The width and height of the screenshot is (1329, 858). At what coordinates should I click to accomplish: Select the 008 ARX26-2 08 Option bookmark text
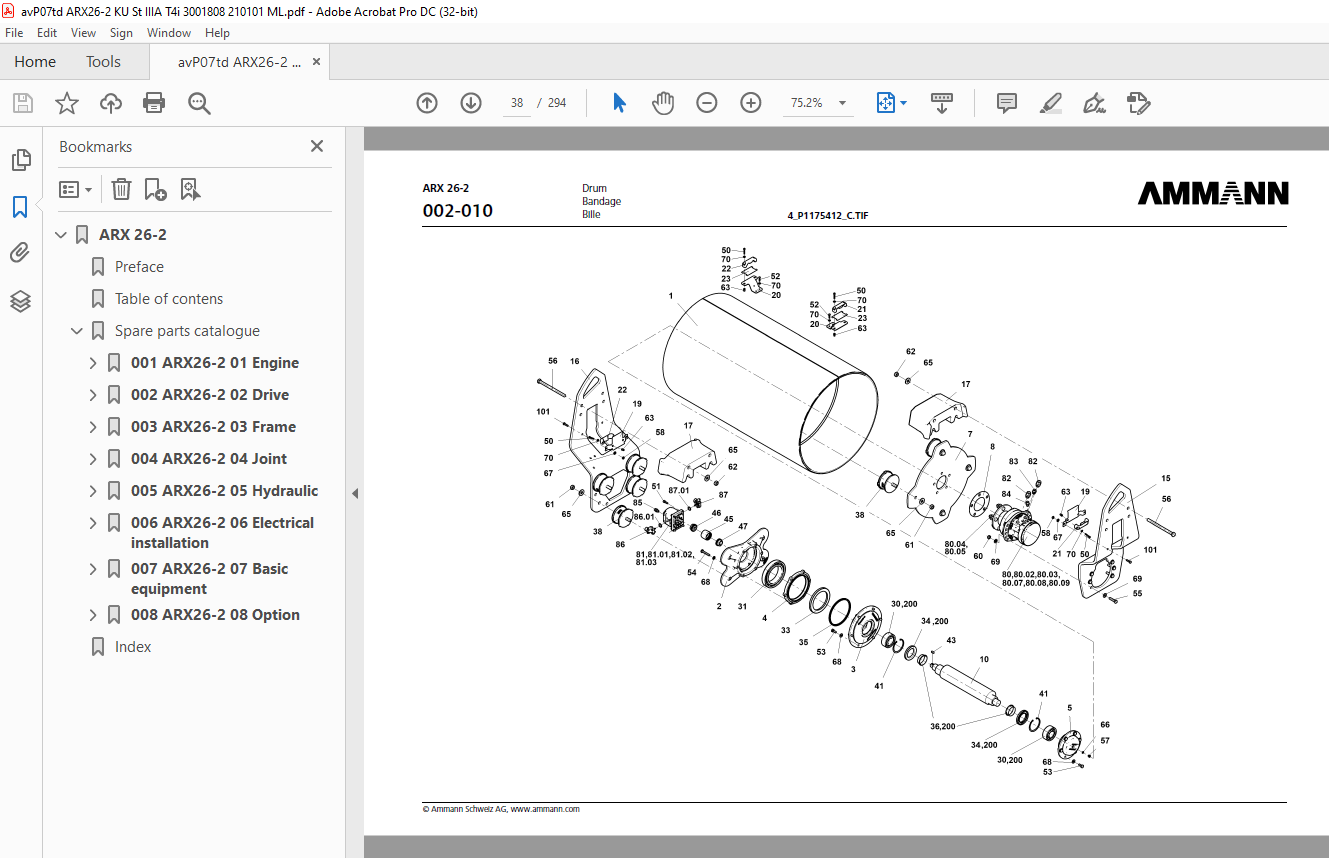(x=215, y=615)
